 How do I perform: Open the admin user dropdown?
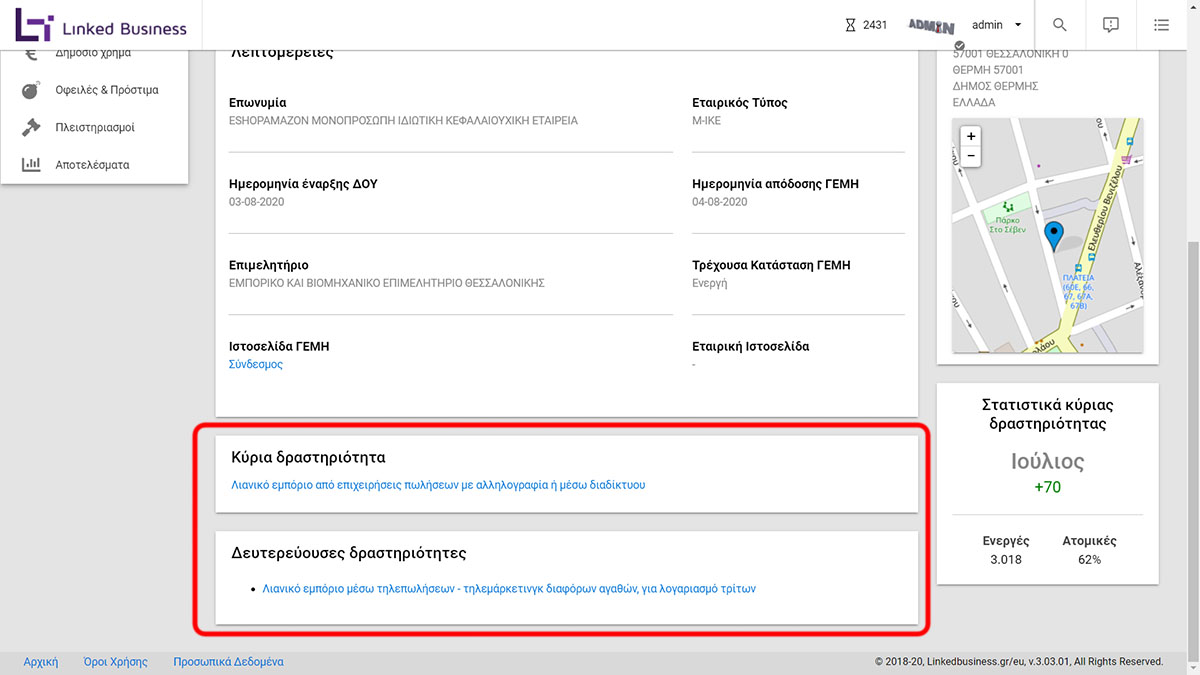[997, 25]
